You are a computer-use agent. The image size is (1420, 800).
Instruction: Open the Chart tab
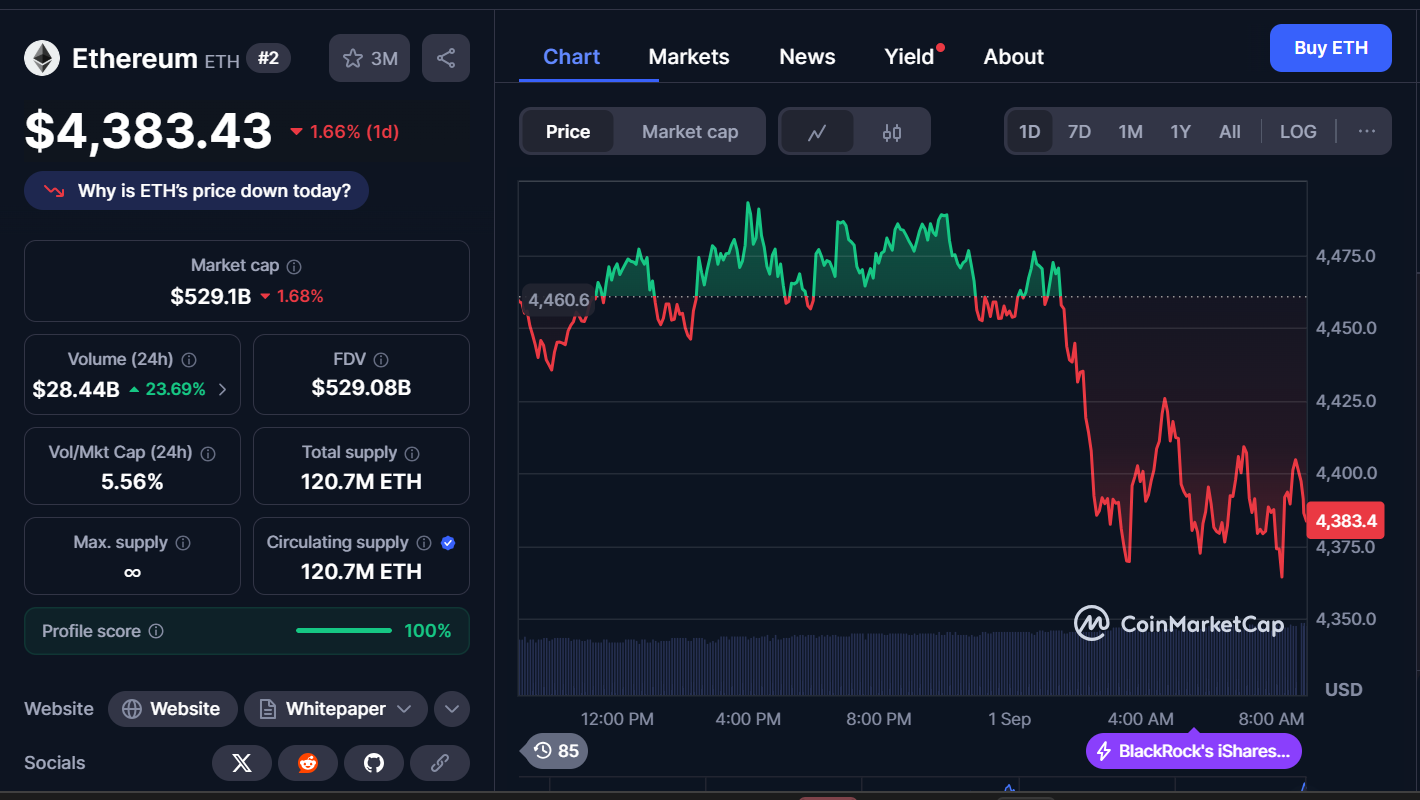(571, 57)
